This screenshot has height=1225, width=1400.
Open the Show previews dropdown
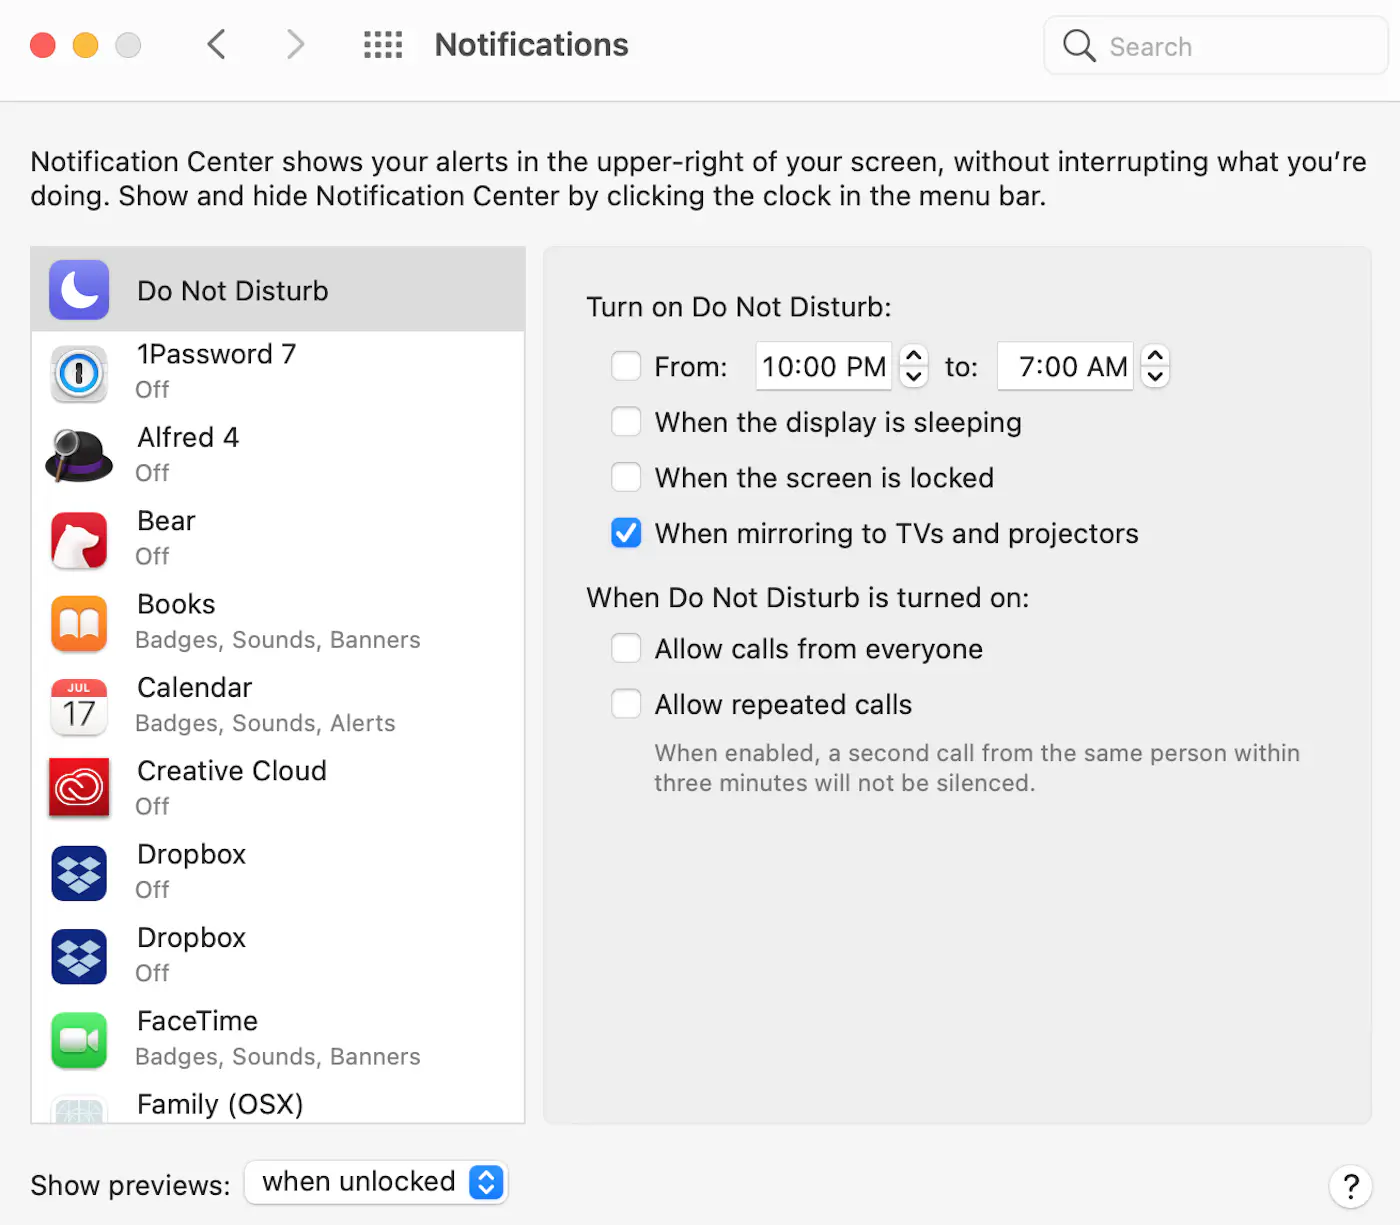pos(376,1182)
